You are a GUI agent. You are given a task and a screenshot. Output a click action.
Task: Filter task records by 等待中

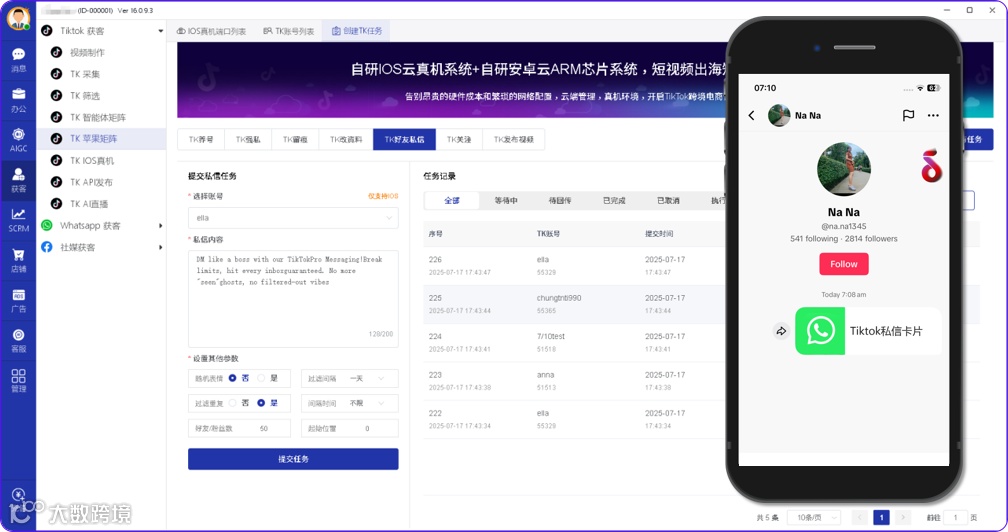[506, 200]
